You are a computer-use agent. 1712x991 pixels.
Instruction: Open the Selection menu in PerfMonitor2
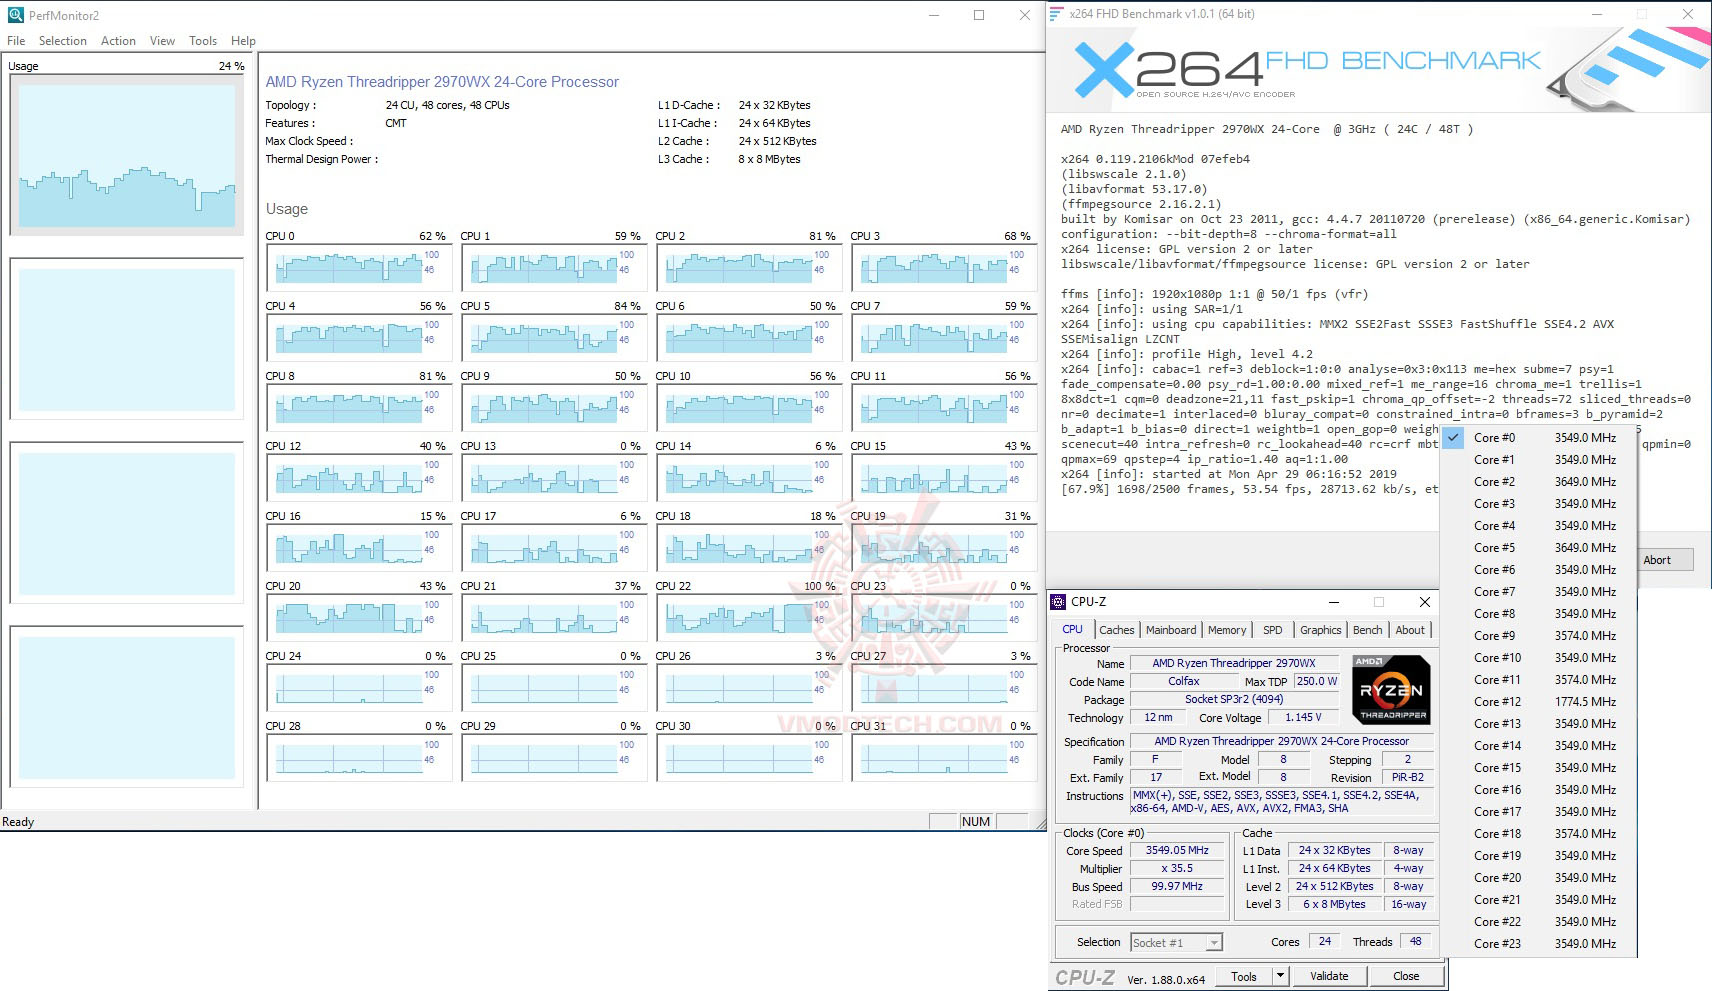[x=63, y=41]
